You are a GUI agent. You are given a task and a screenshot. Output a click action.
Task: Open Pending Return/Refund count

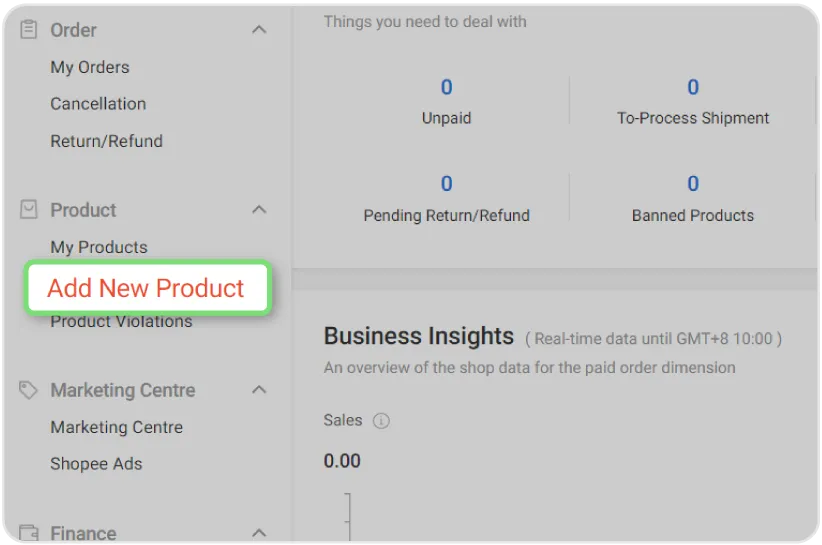coord(446,184)
